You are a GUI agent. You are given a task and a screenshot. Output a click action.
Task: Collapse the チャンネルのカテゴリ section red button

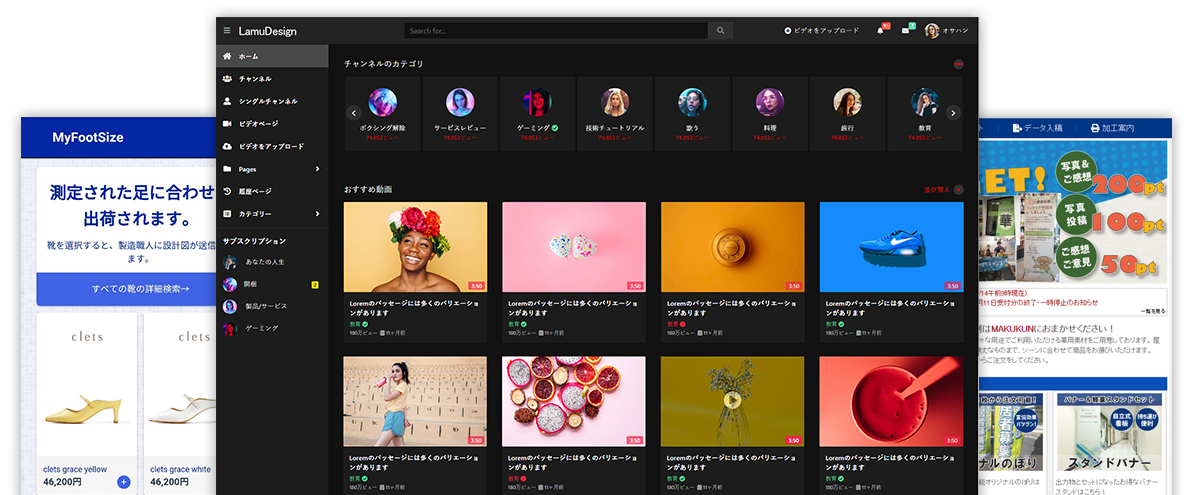[x=958, y=64]
